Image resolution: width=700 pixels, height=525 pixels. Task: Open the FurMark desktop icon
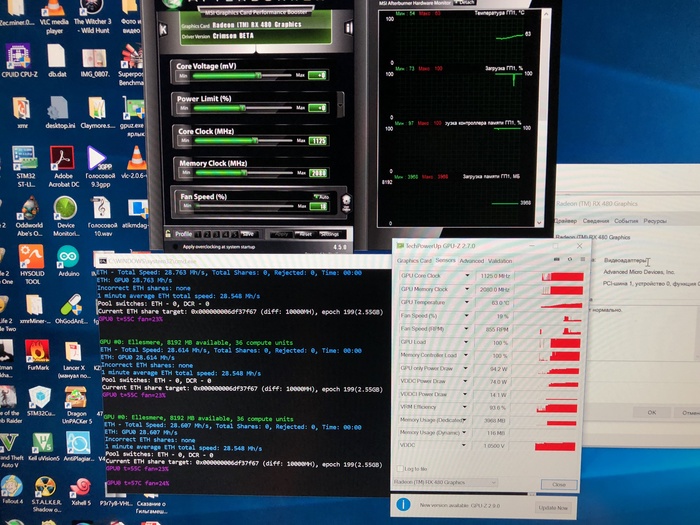(36, 354)
